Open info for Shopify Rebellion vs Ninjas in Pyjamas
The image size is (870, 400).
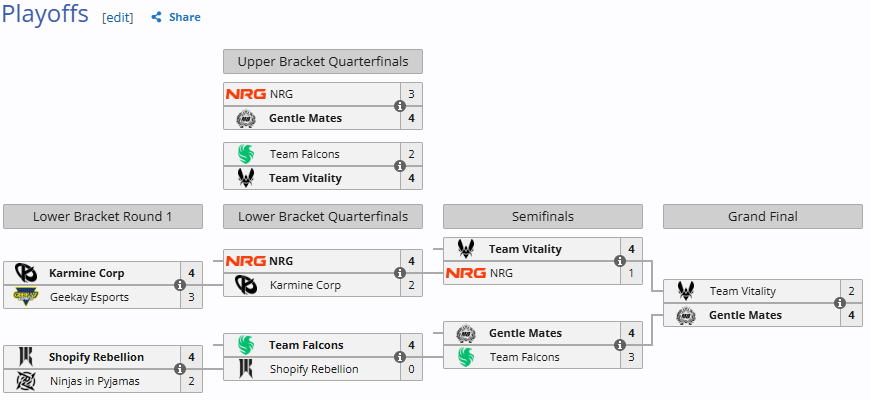coord(180,369)
